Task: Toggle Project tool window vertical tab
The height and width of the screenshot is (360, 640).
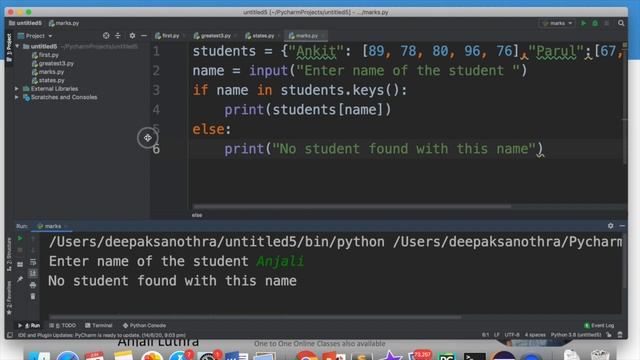Action: point(9,48)
